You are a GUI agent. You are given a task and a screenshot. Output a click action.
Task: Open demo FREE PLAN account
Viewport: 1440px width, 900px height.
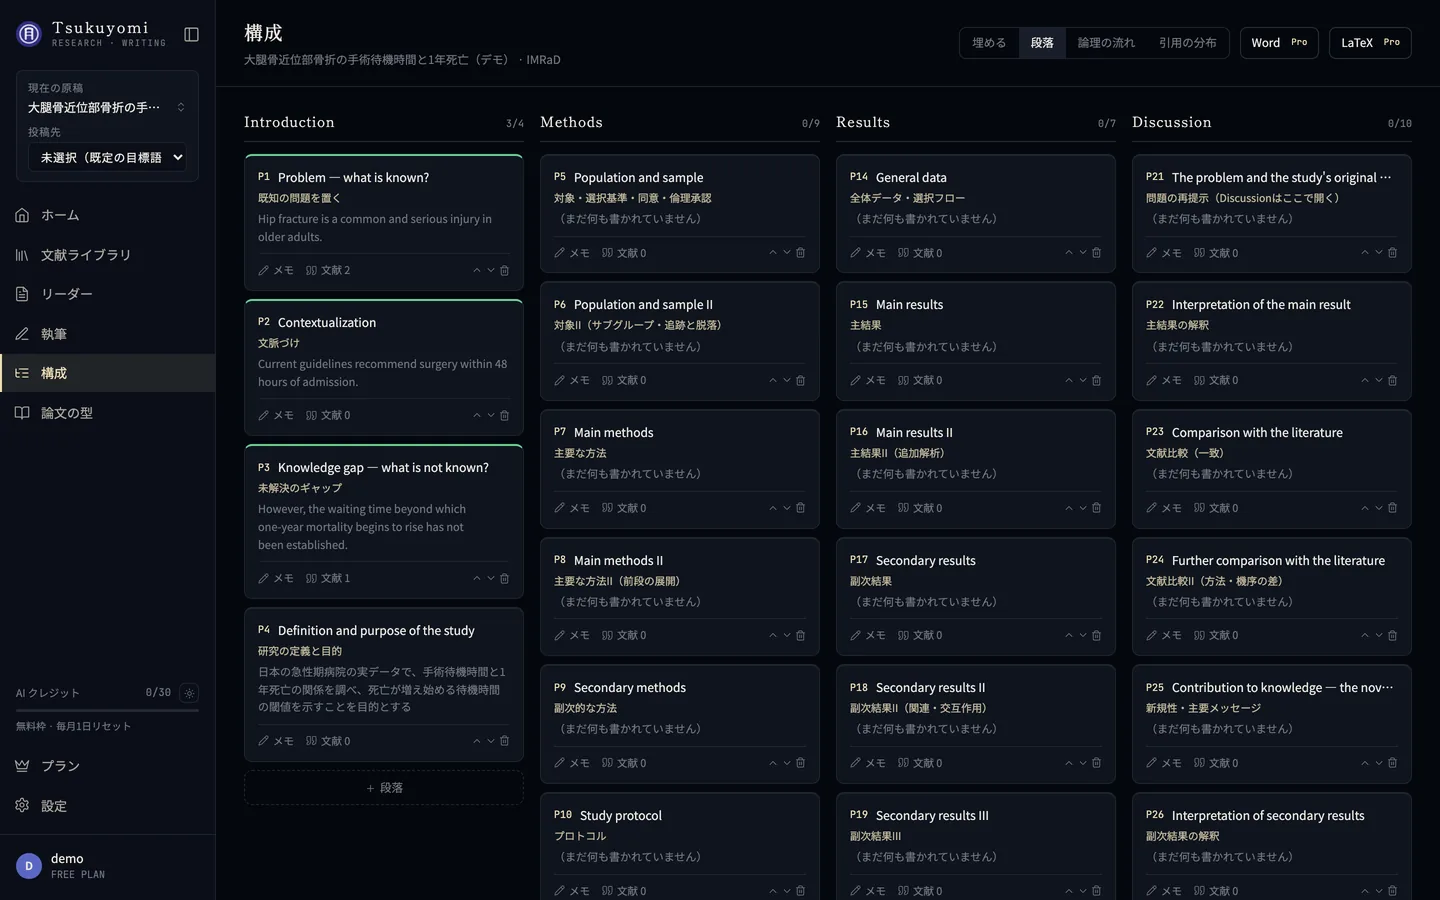coord(107,867)
